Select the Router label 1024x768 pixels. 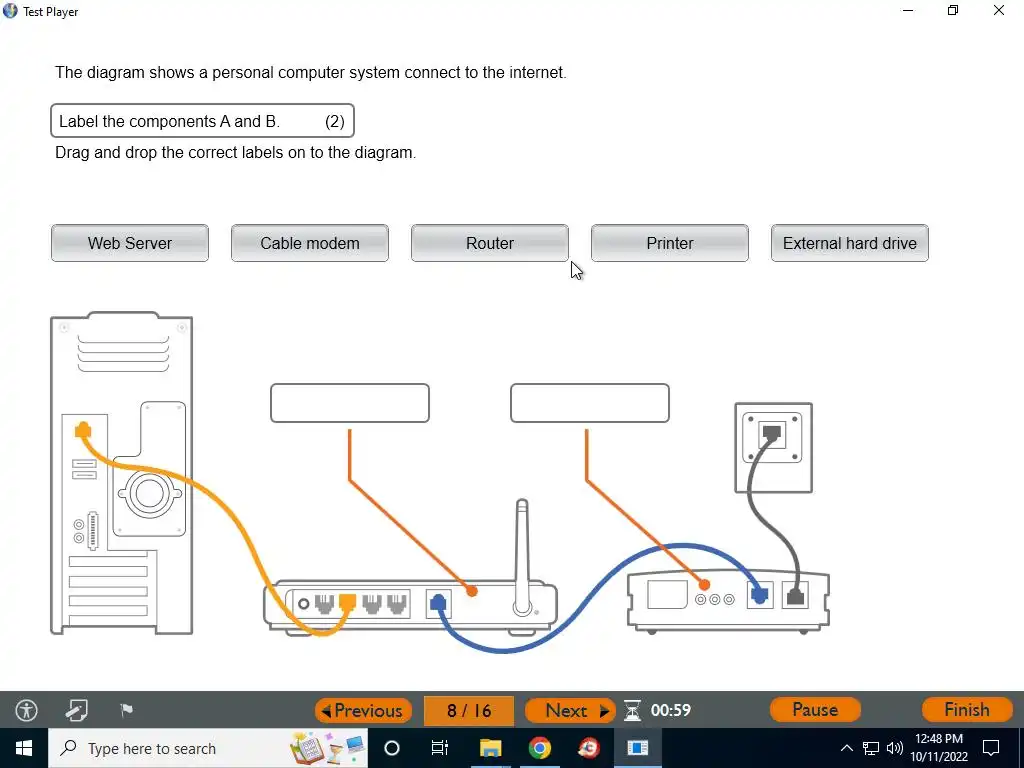490,243
